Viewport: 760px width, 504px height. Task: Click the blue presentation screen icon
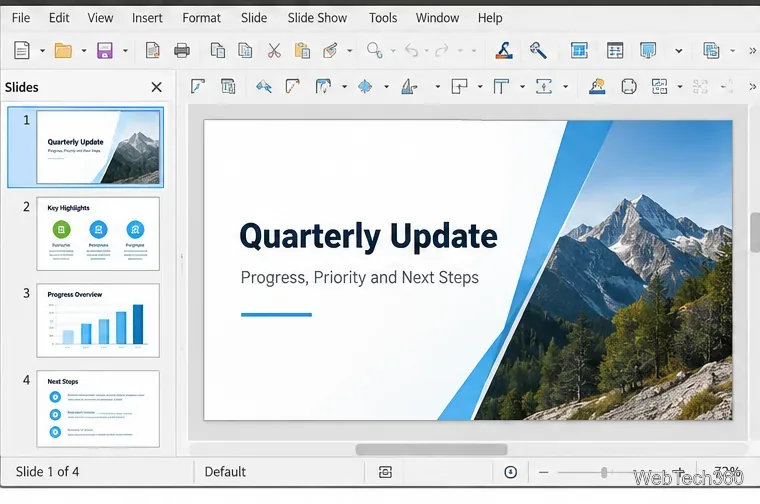[648, 50]
